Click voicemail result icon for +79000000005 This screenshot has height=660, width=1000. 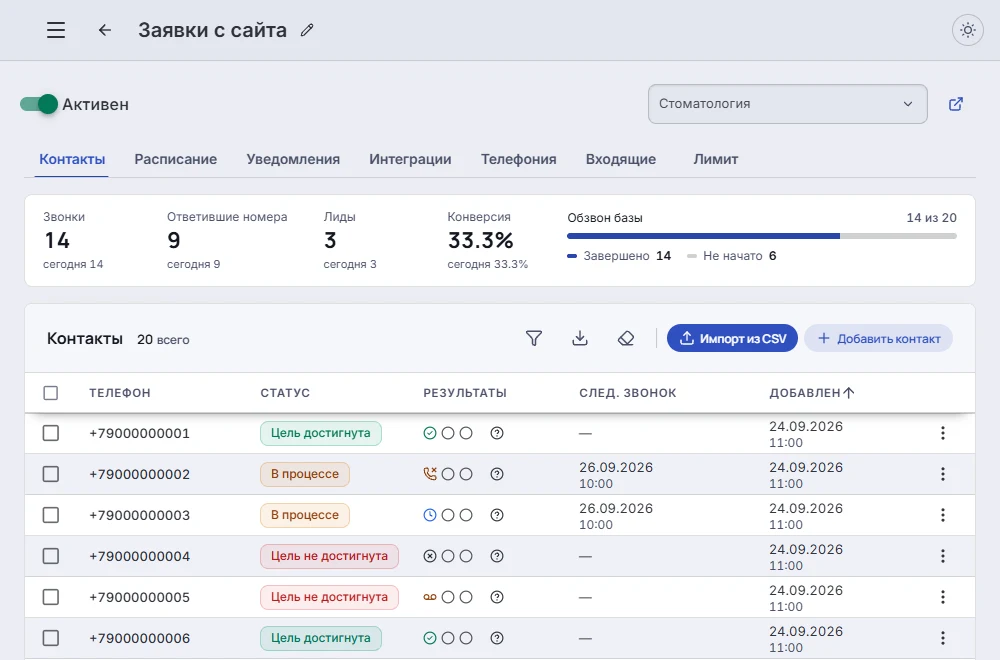(x=430, y=597)
